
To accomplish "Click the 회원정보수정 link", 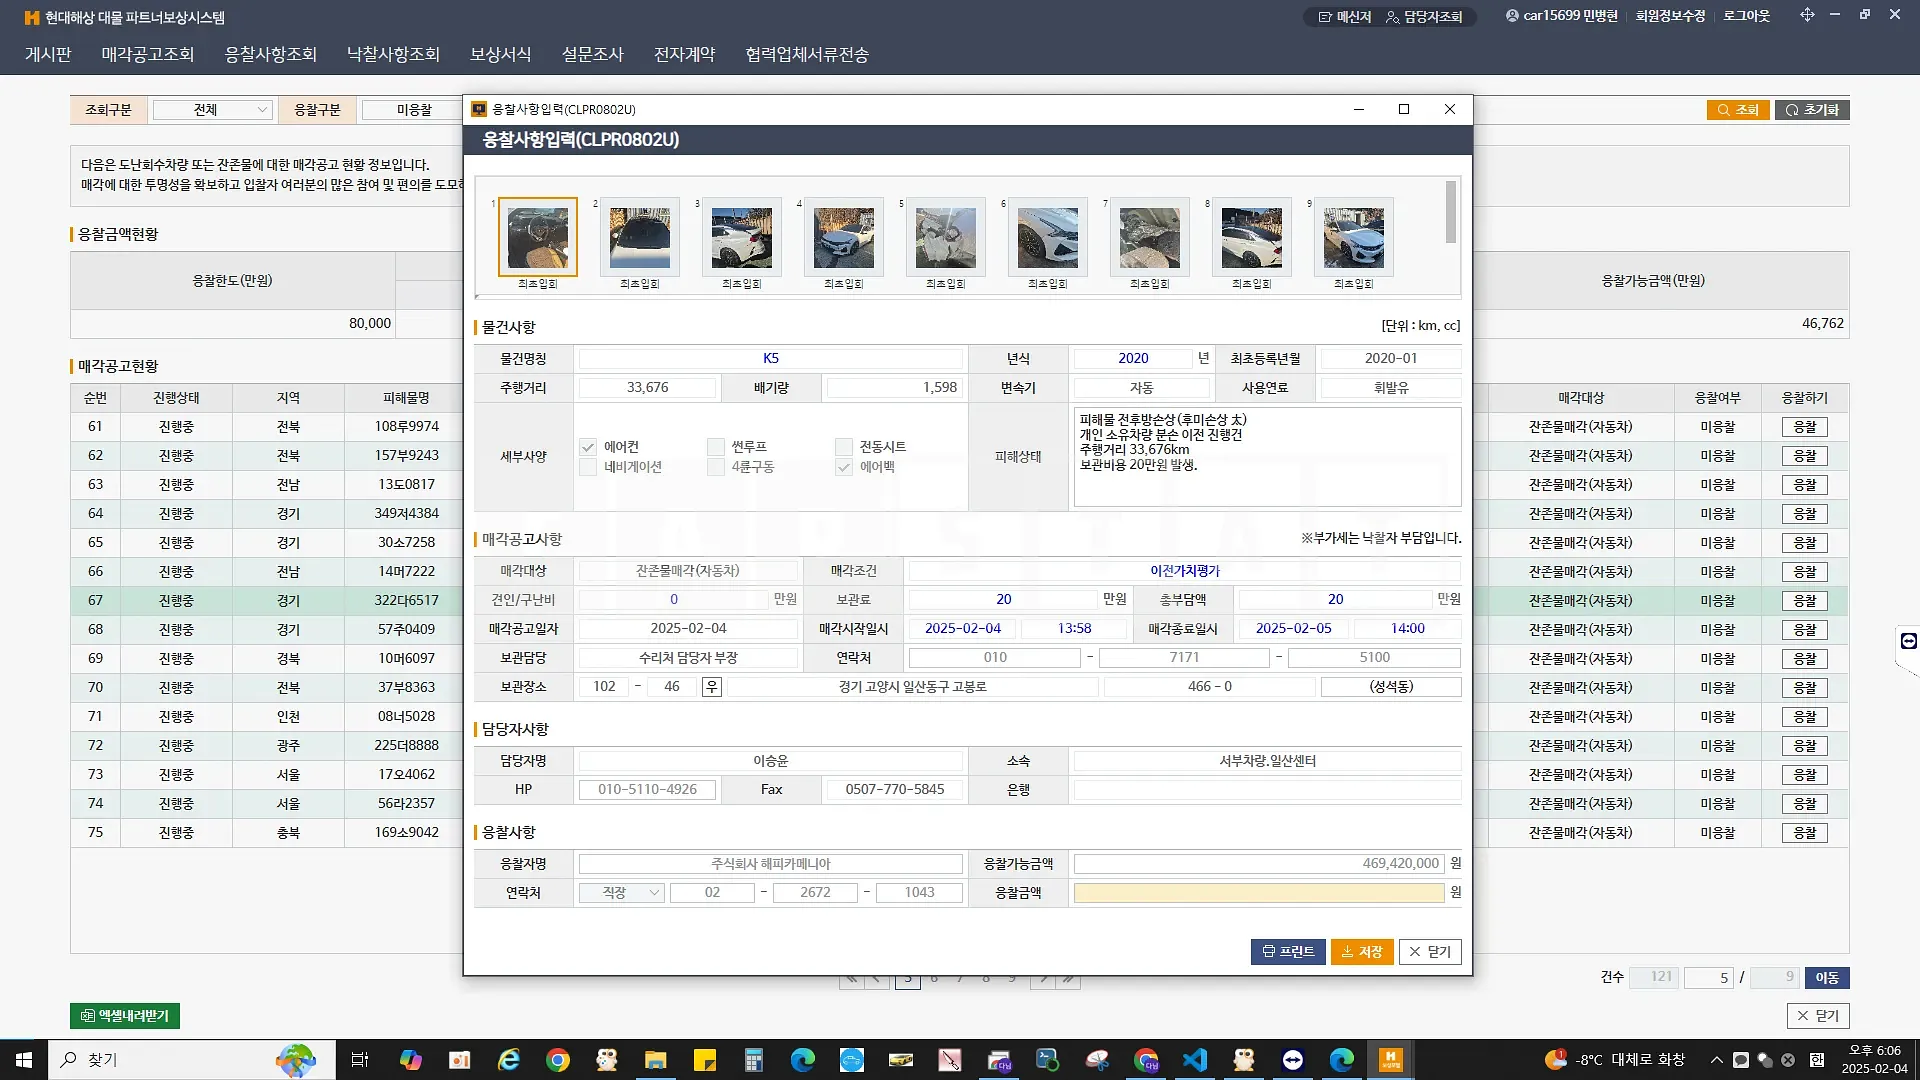I will coord(1670,16).
